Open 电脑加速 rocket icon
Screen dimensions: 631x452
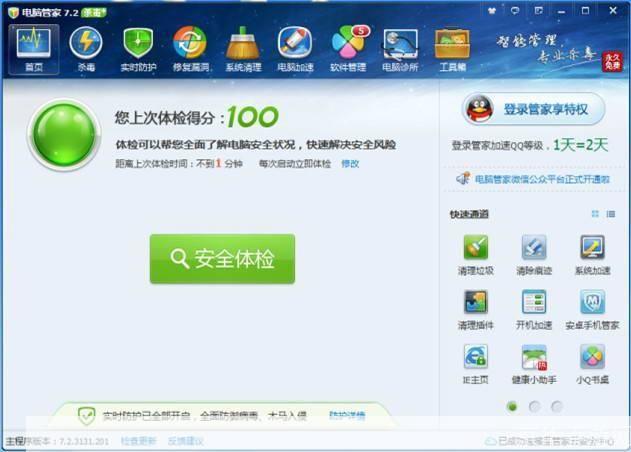click(x=295, y=50)
